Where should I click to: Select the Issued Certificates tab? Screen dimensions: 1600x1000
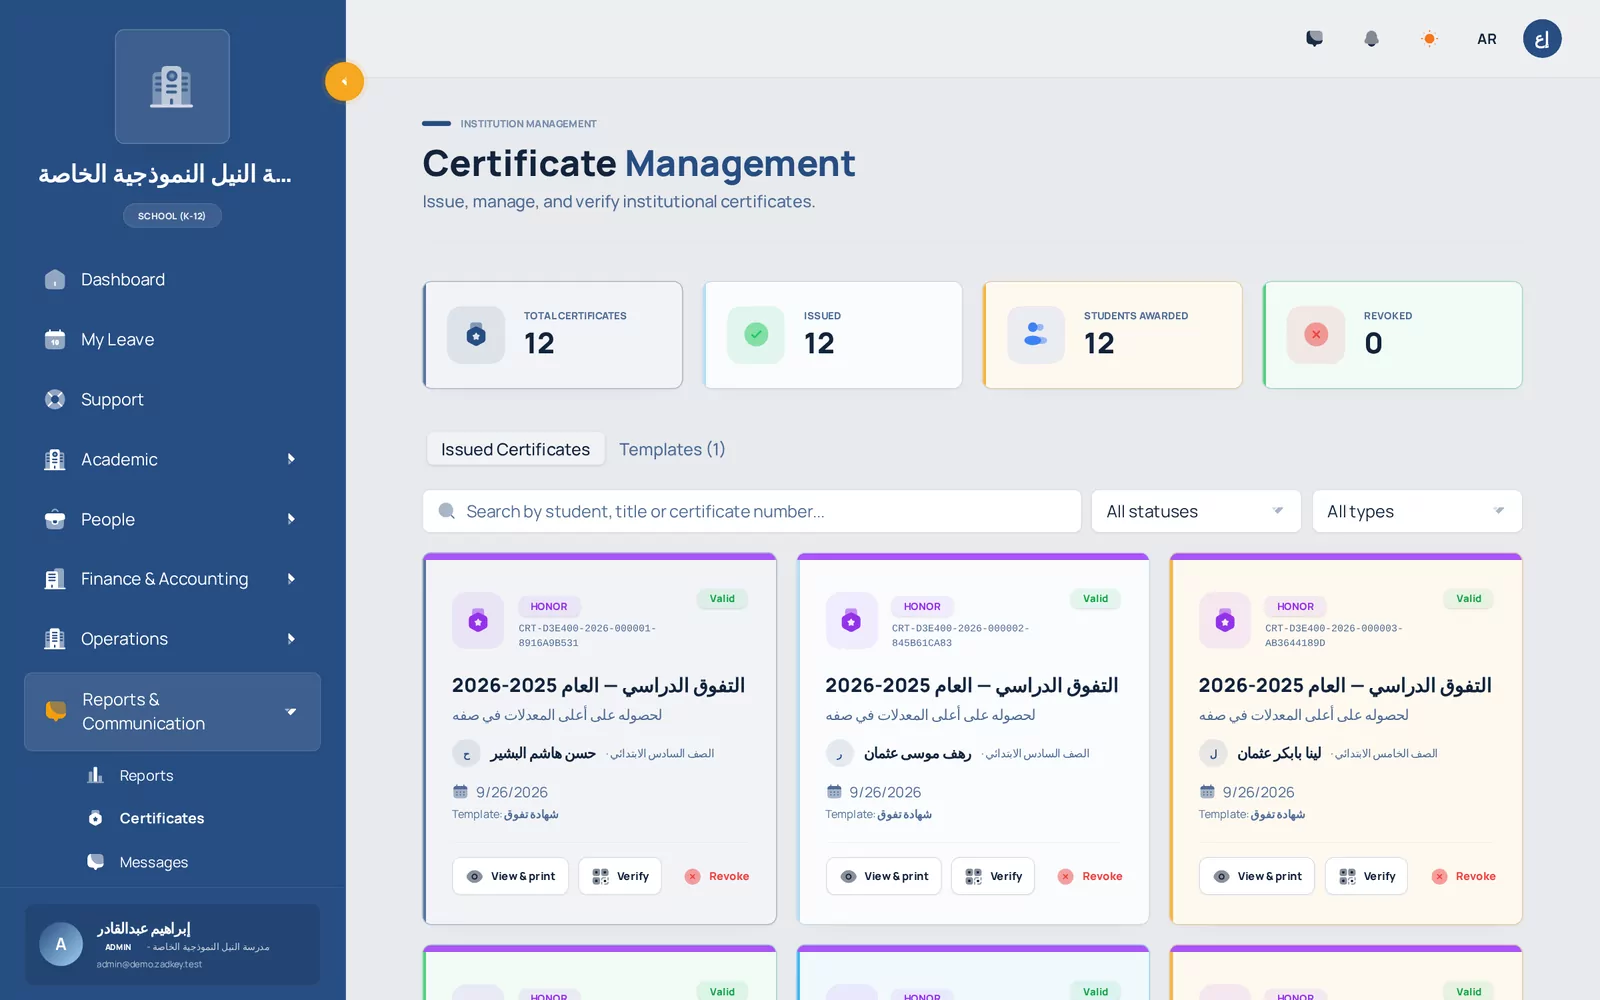point(515,450)
